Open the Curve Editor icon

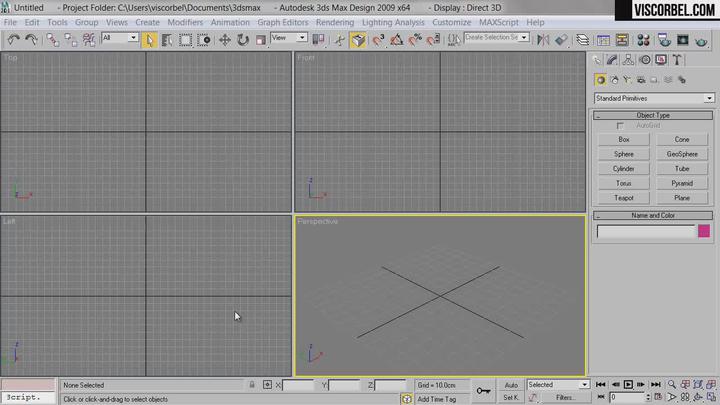pyautogui.click(x=603, y=40)
